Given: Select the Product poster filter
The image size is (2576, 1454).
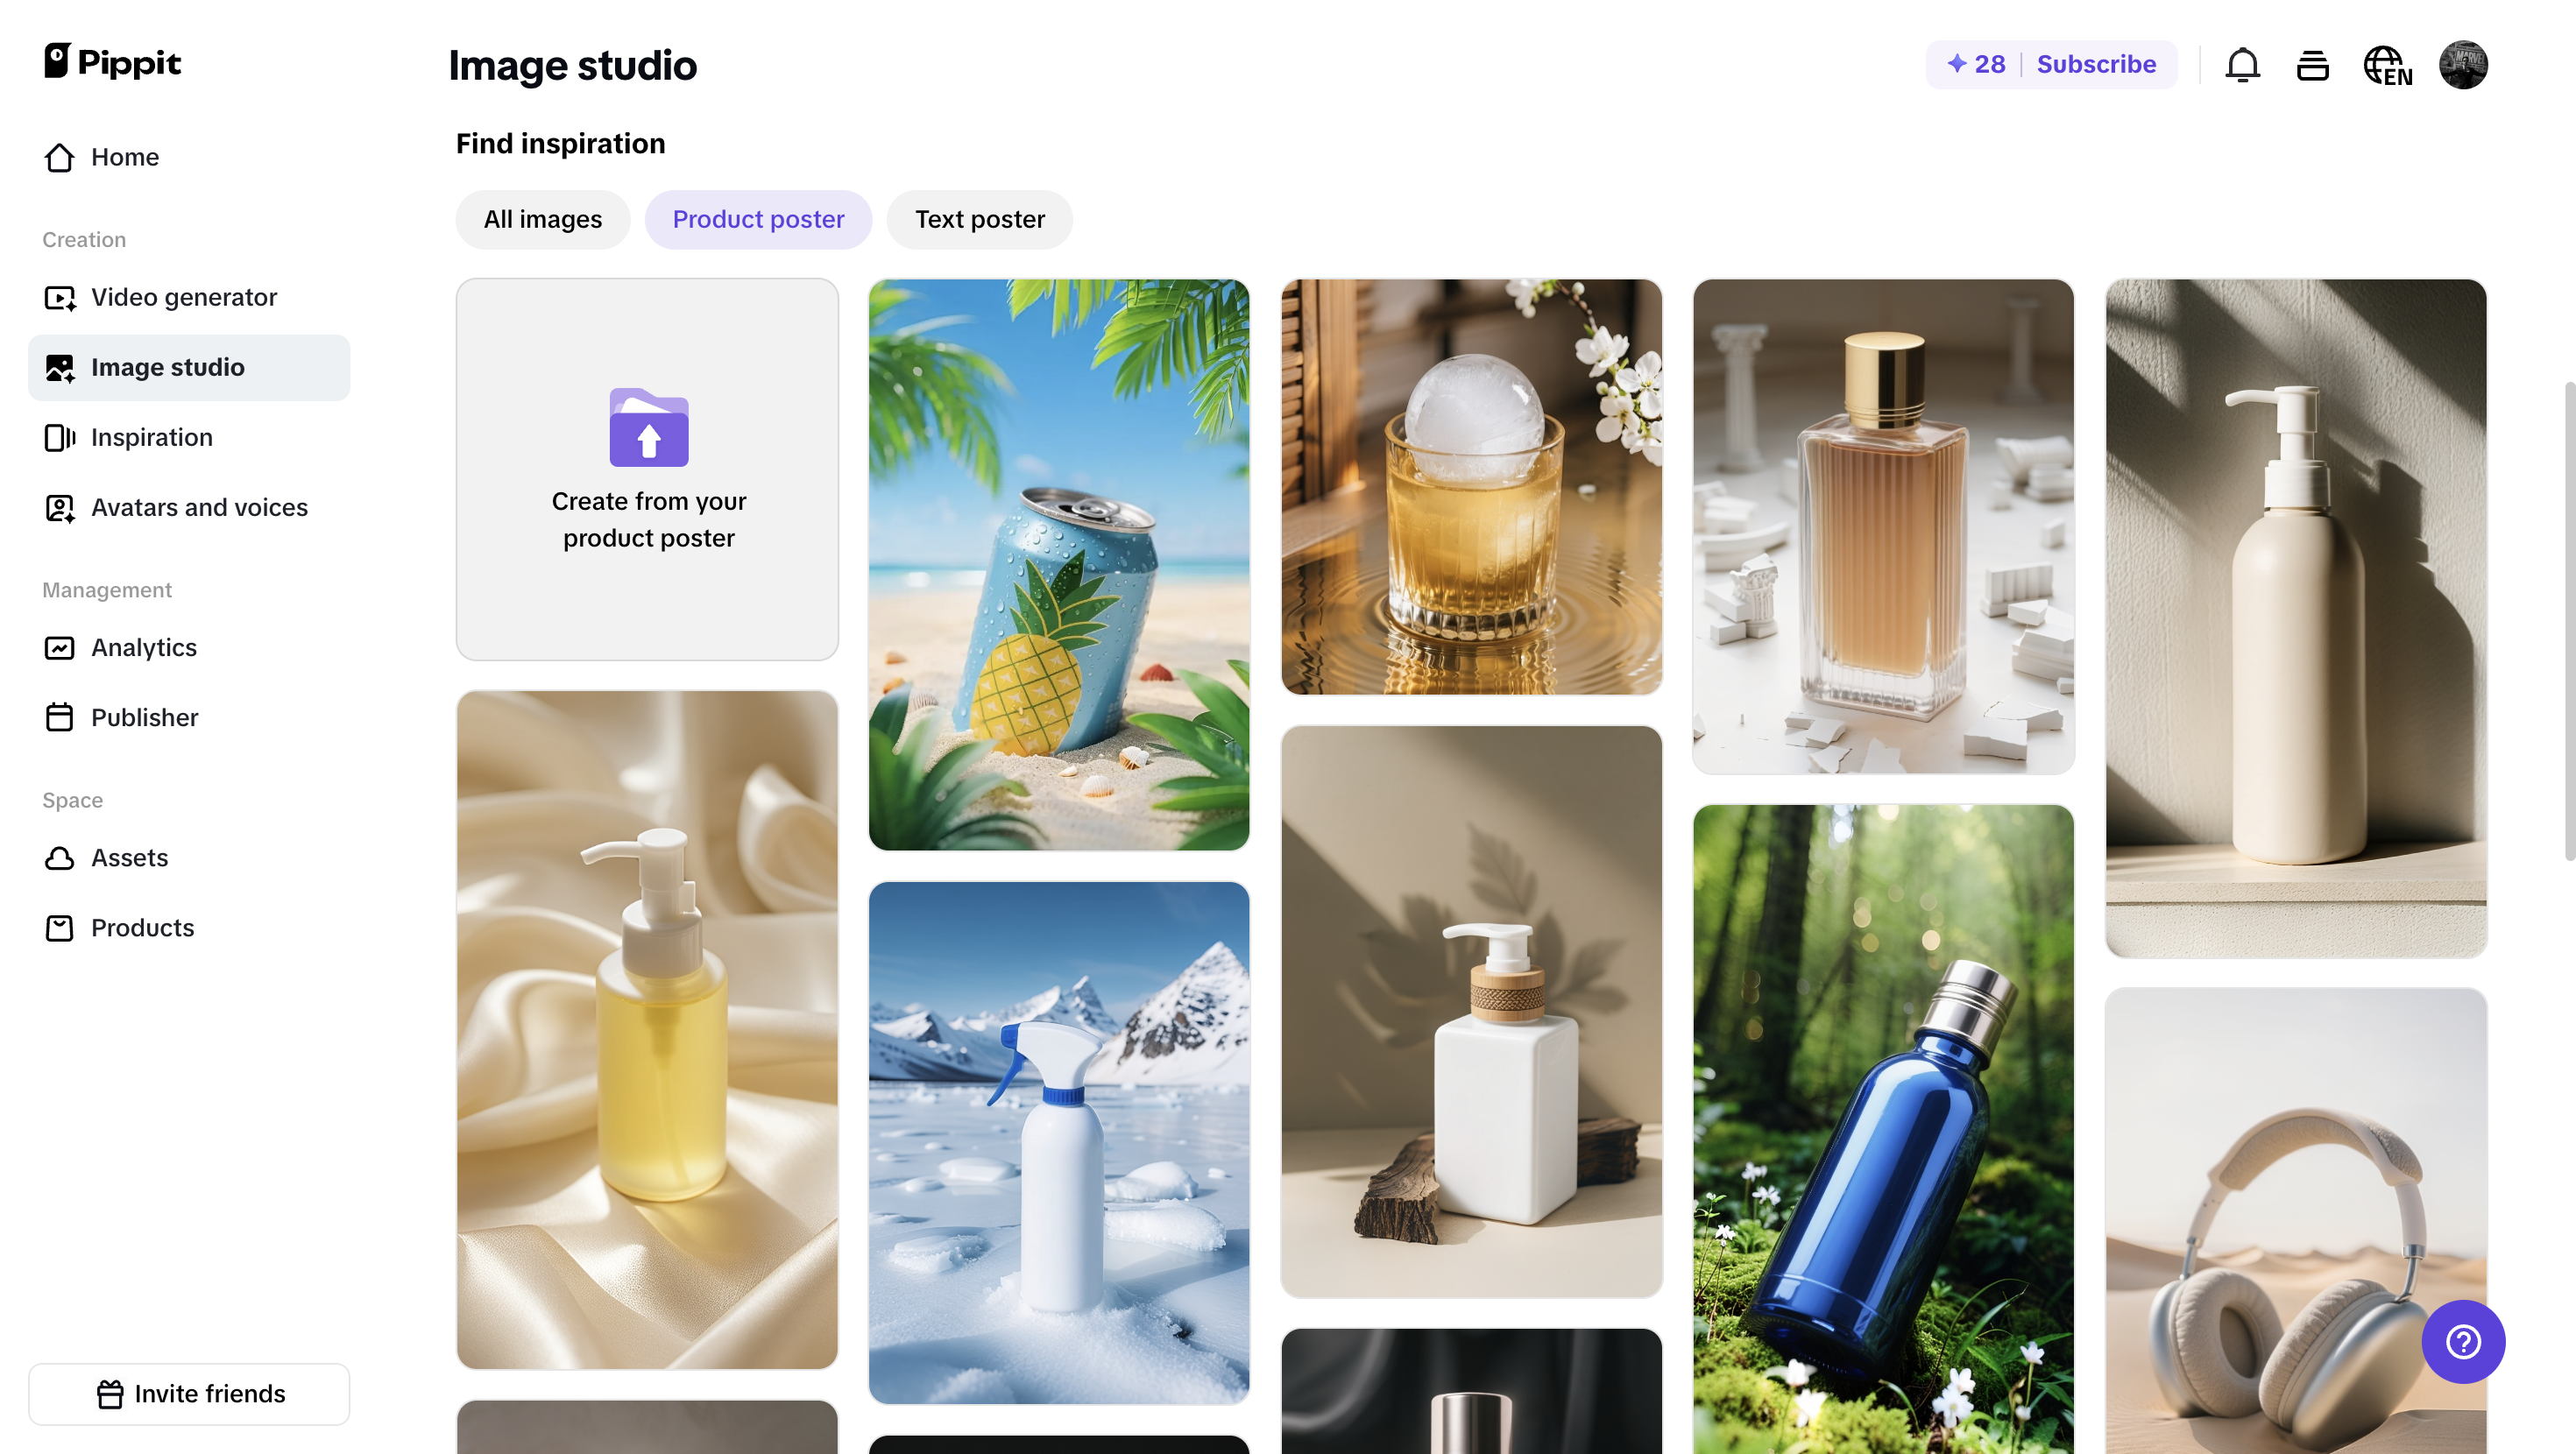Looking at the screenshot, I should click(x=758, y=219).
